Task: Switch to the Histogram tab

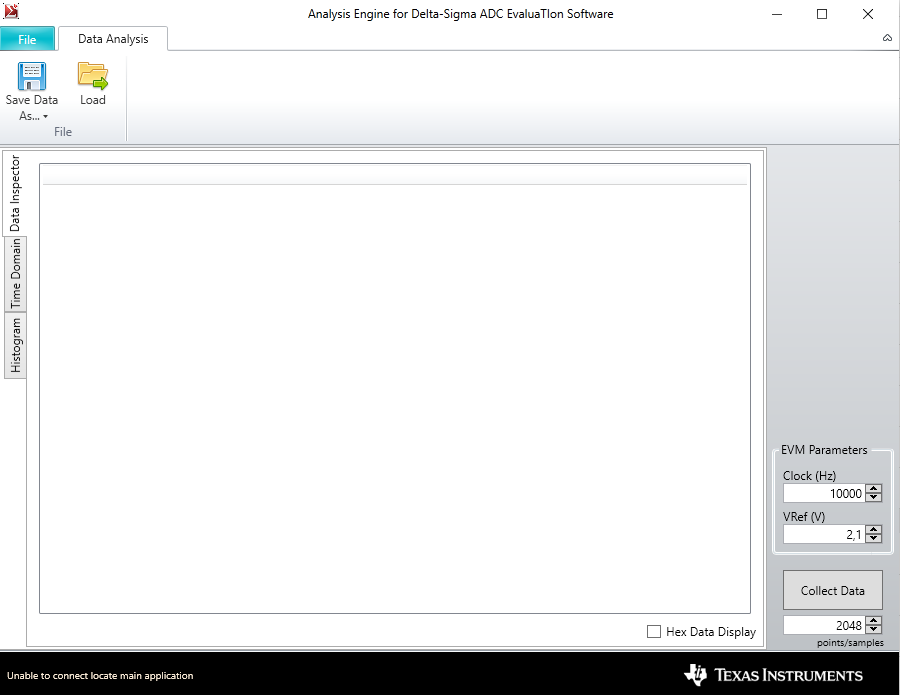Action: [15, 345]
